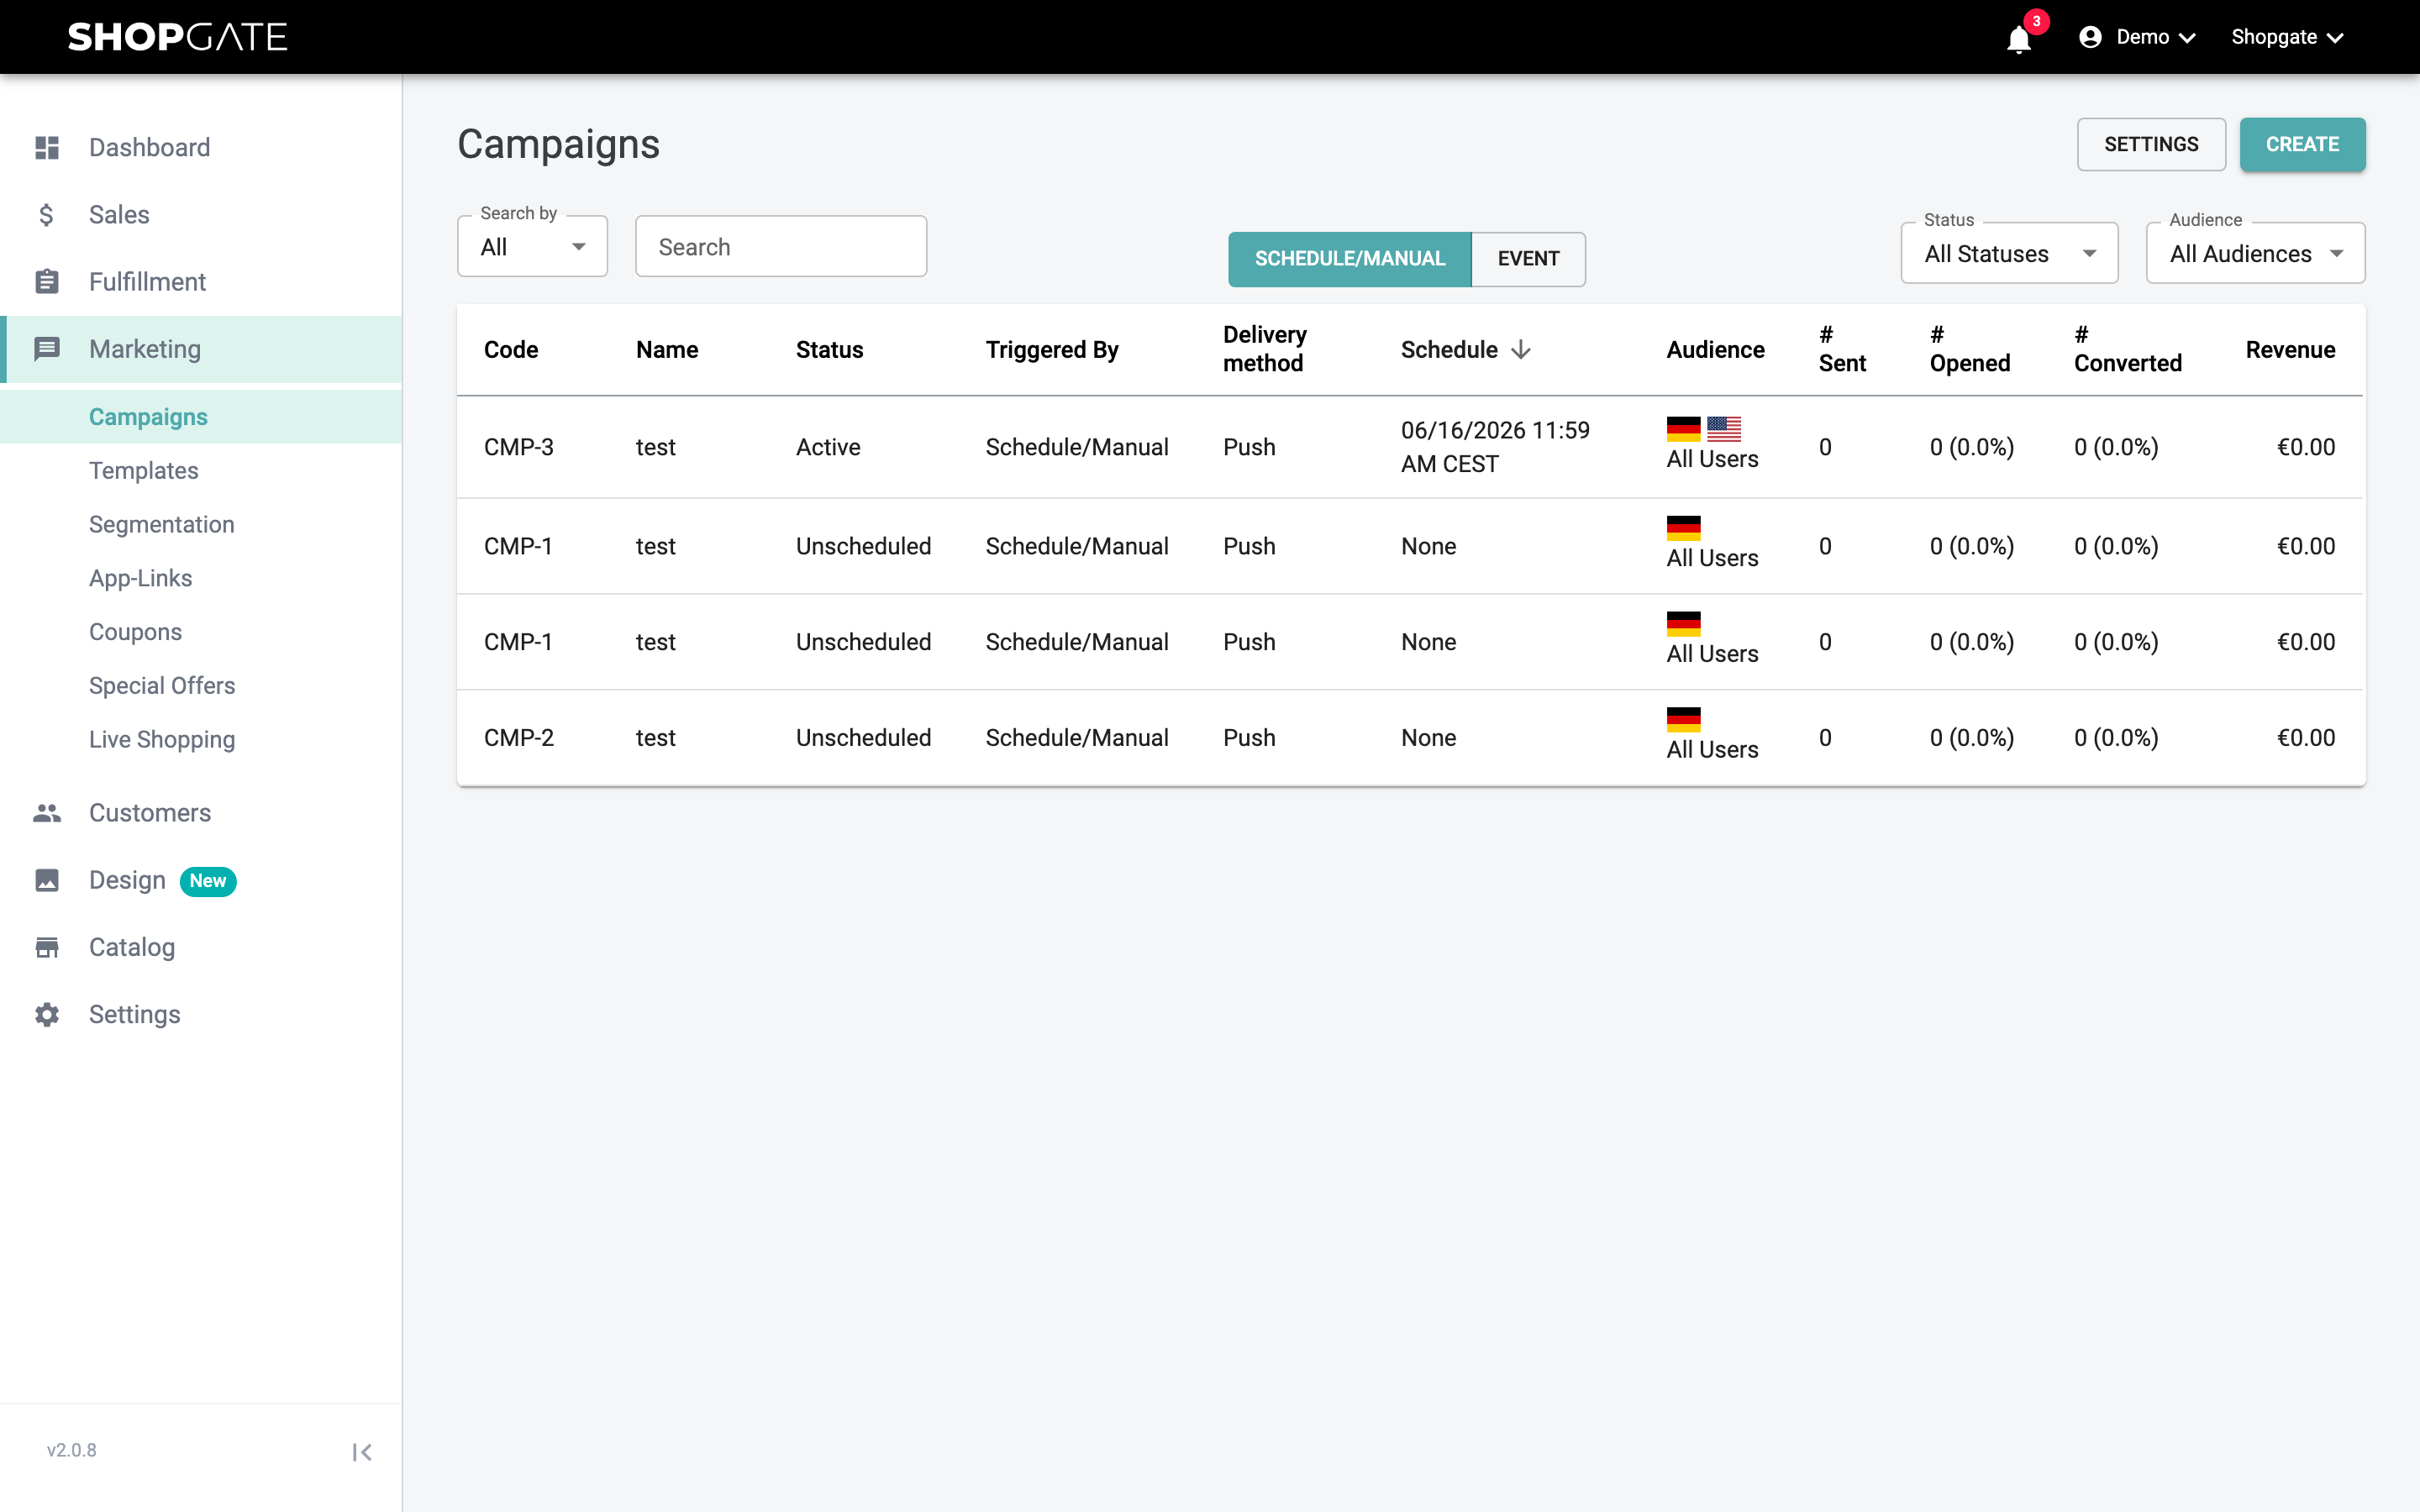Switch to Schedule/Manual campaigns view
The width and height of the screenshot is (2420, 1512).
pos(1349,259)
